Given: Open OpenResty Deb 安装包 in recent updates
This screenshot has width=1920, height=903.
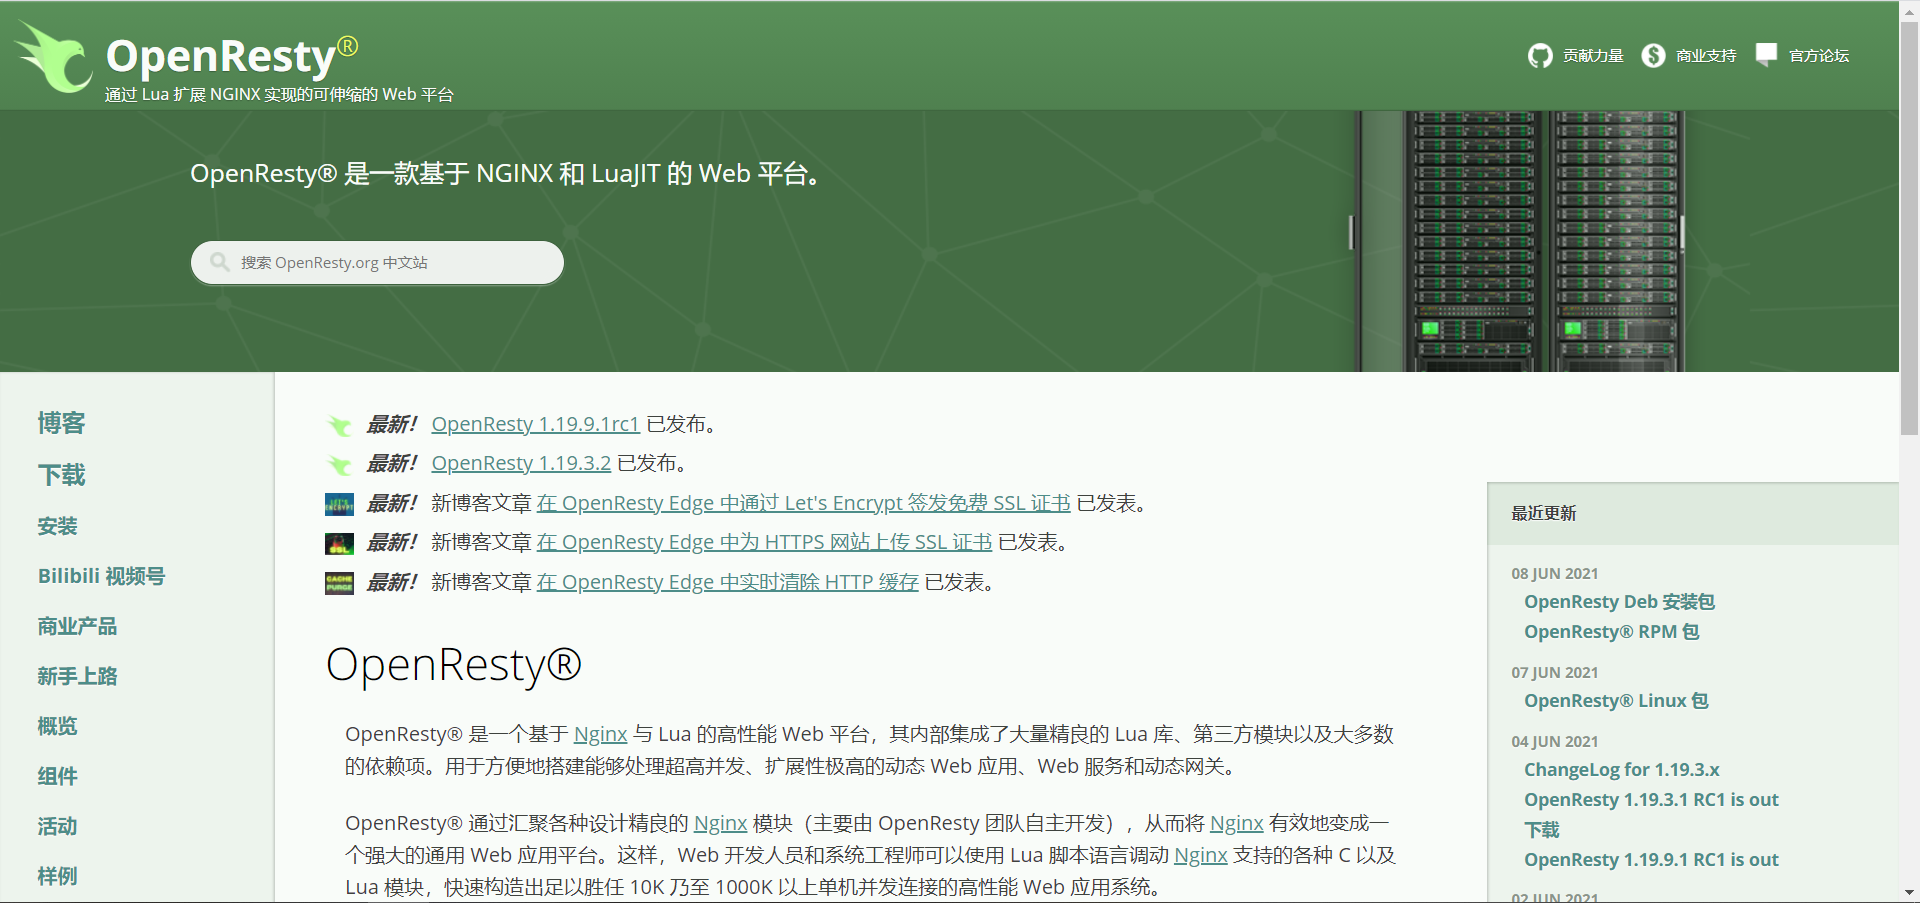Looking at the screenshot, I should [x=1619, y=602].
